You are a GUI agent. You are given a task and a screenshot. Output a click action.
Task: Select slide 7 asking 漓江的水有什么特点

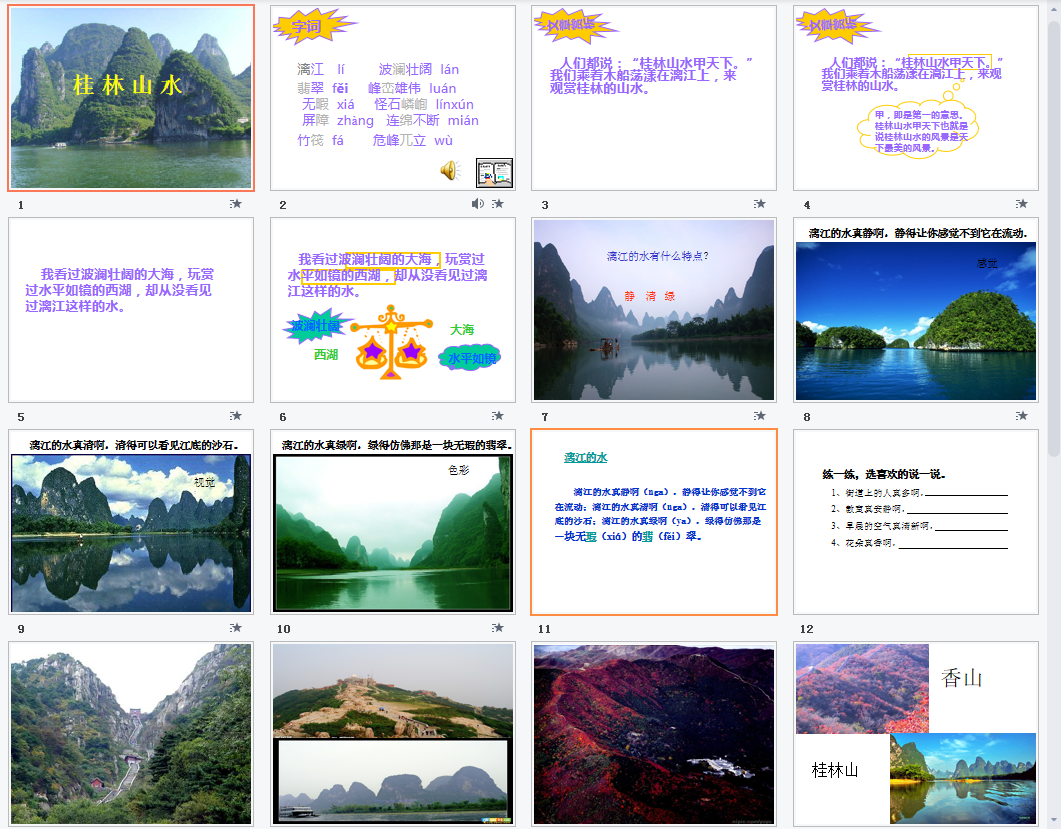click(x=654, y=310)
